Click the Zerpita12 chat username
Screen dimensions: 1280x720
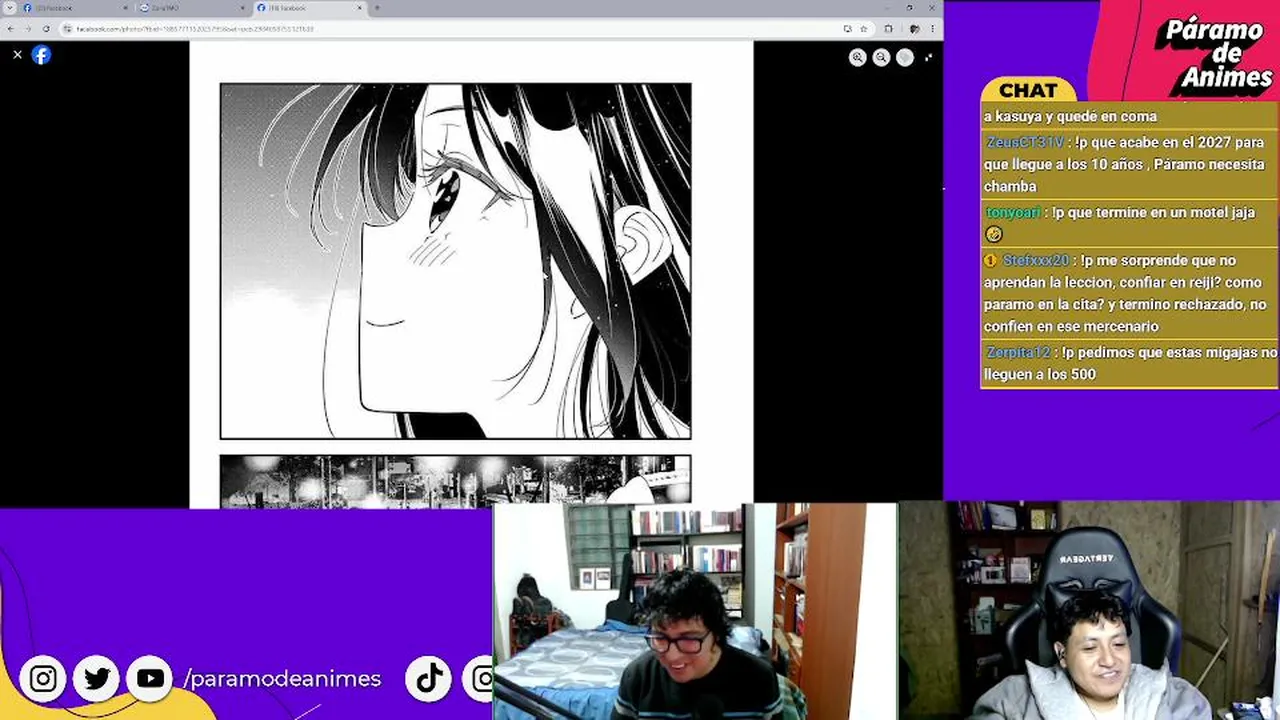(x=1018, y=352)
